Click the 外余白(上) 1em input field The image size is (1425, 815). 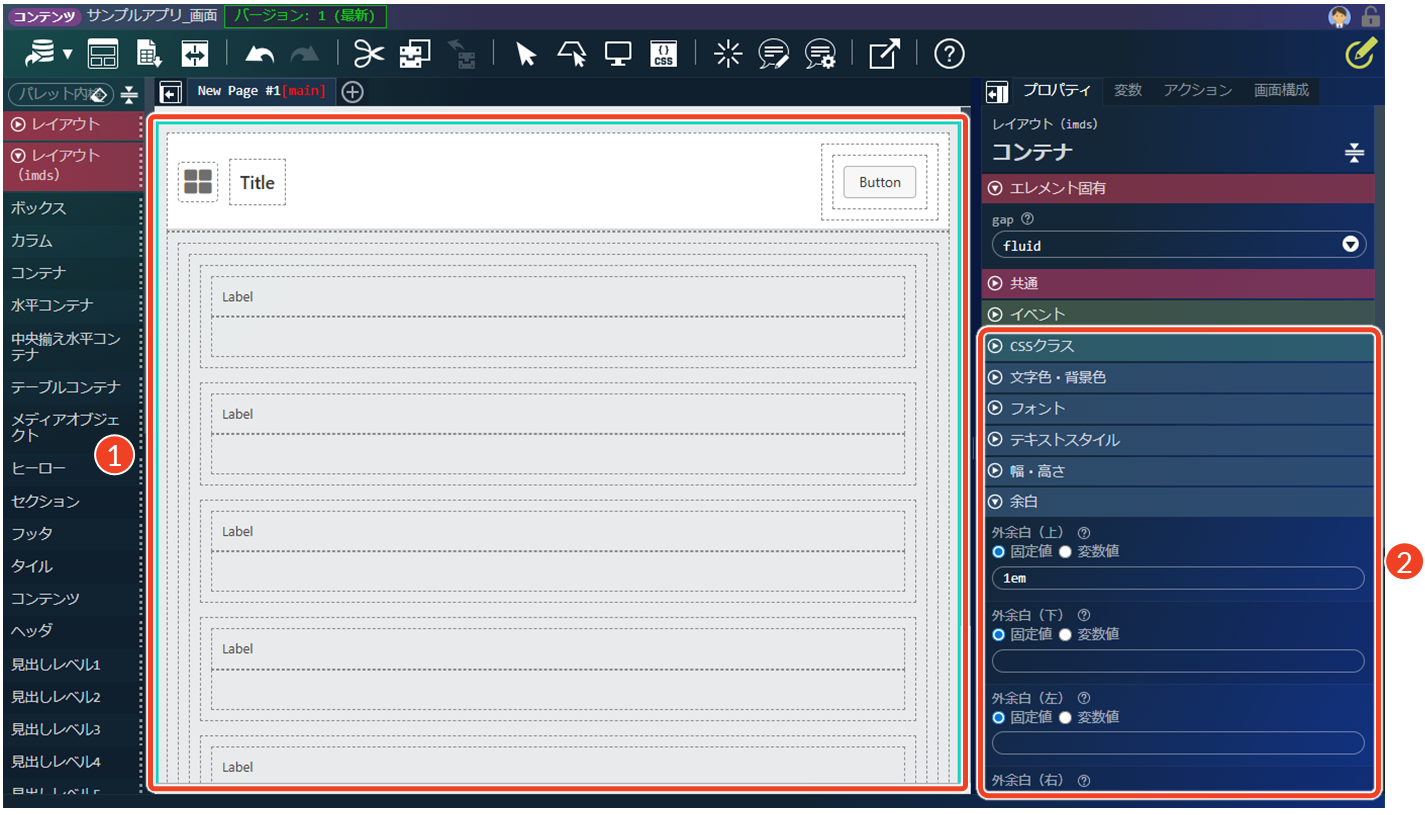tap(1179, 578)
